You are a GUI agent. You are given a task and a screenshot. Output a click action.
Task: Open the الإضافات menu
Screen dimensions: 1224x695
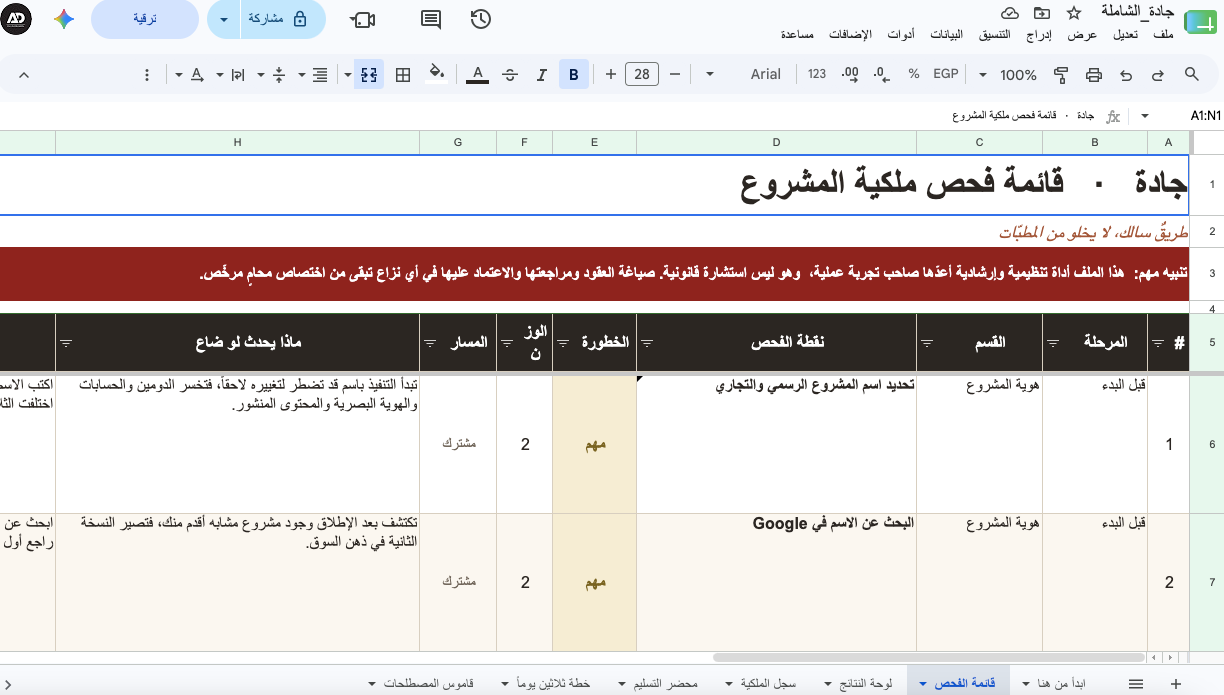coord(851,35)
